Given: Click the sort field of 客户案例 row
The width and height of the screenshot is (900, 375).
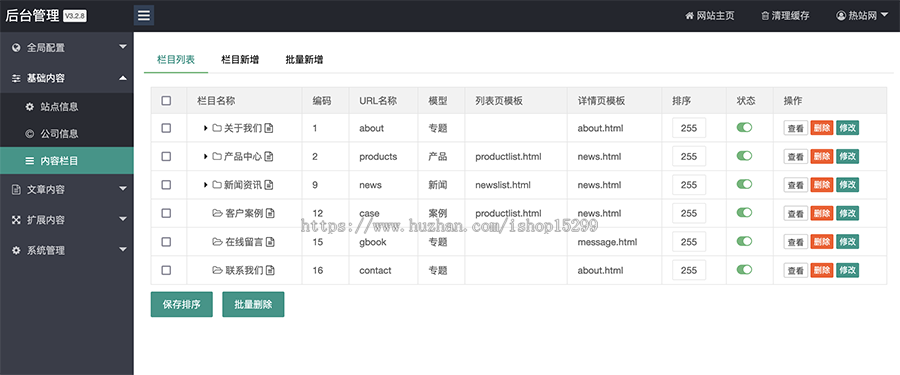Looking at the screenshot, I should [x=689, y=213].
